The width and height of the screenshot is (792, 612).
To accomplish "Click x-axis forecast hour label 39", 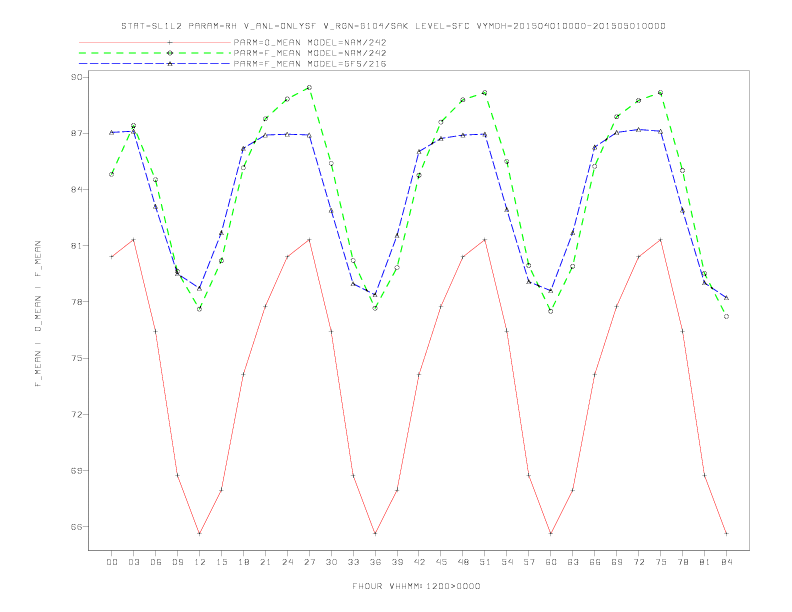I will click(397, 562).
